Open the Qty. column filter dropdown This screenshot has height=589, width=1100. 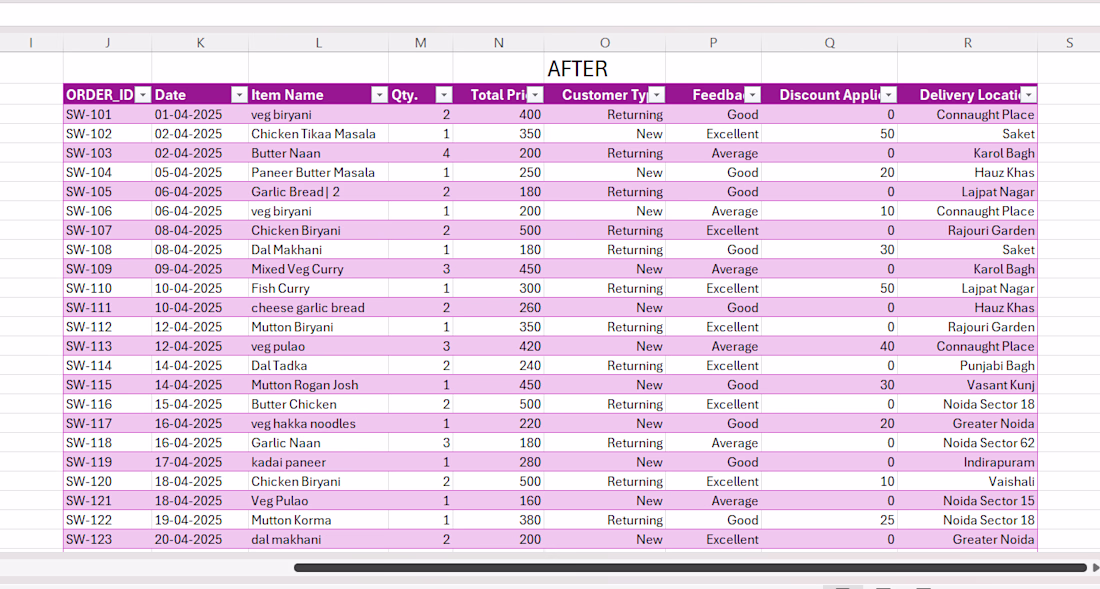444,95
